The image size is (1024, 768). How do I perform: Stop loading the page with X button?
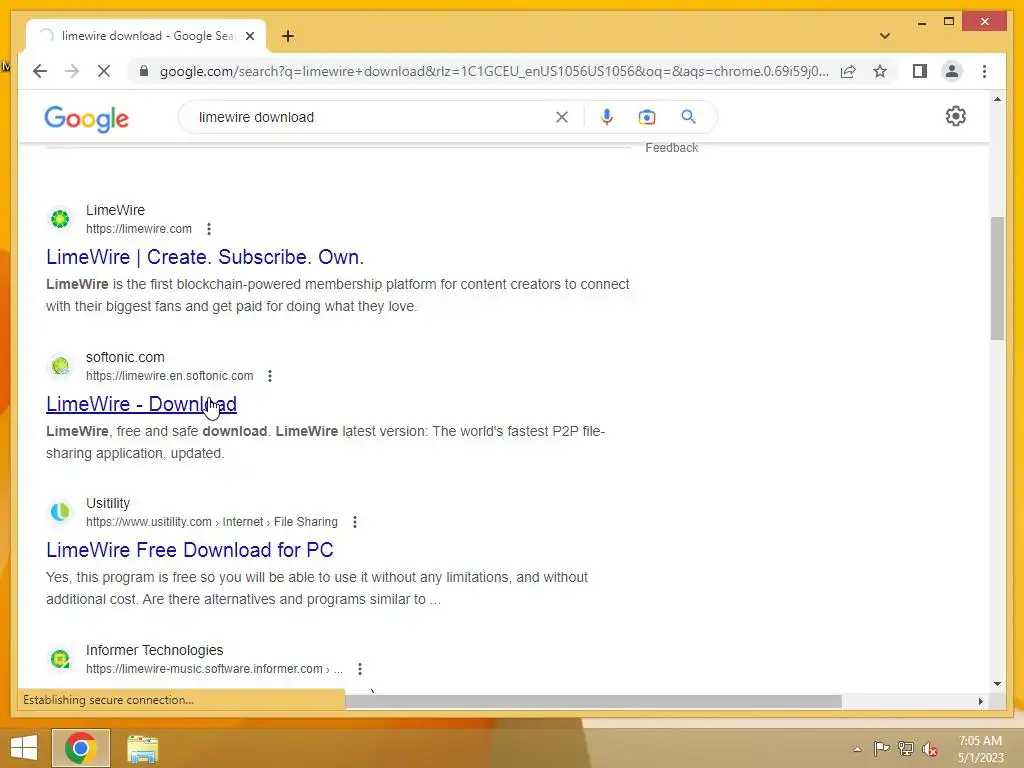104,71
